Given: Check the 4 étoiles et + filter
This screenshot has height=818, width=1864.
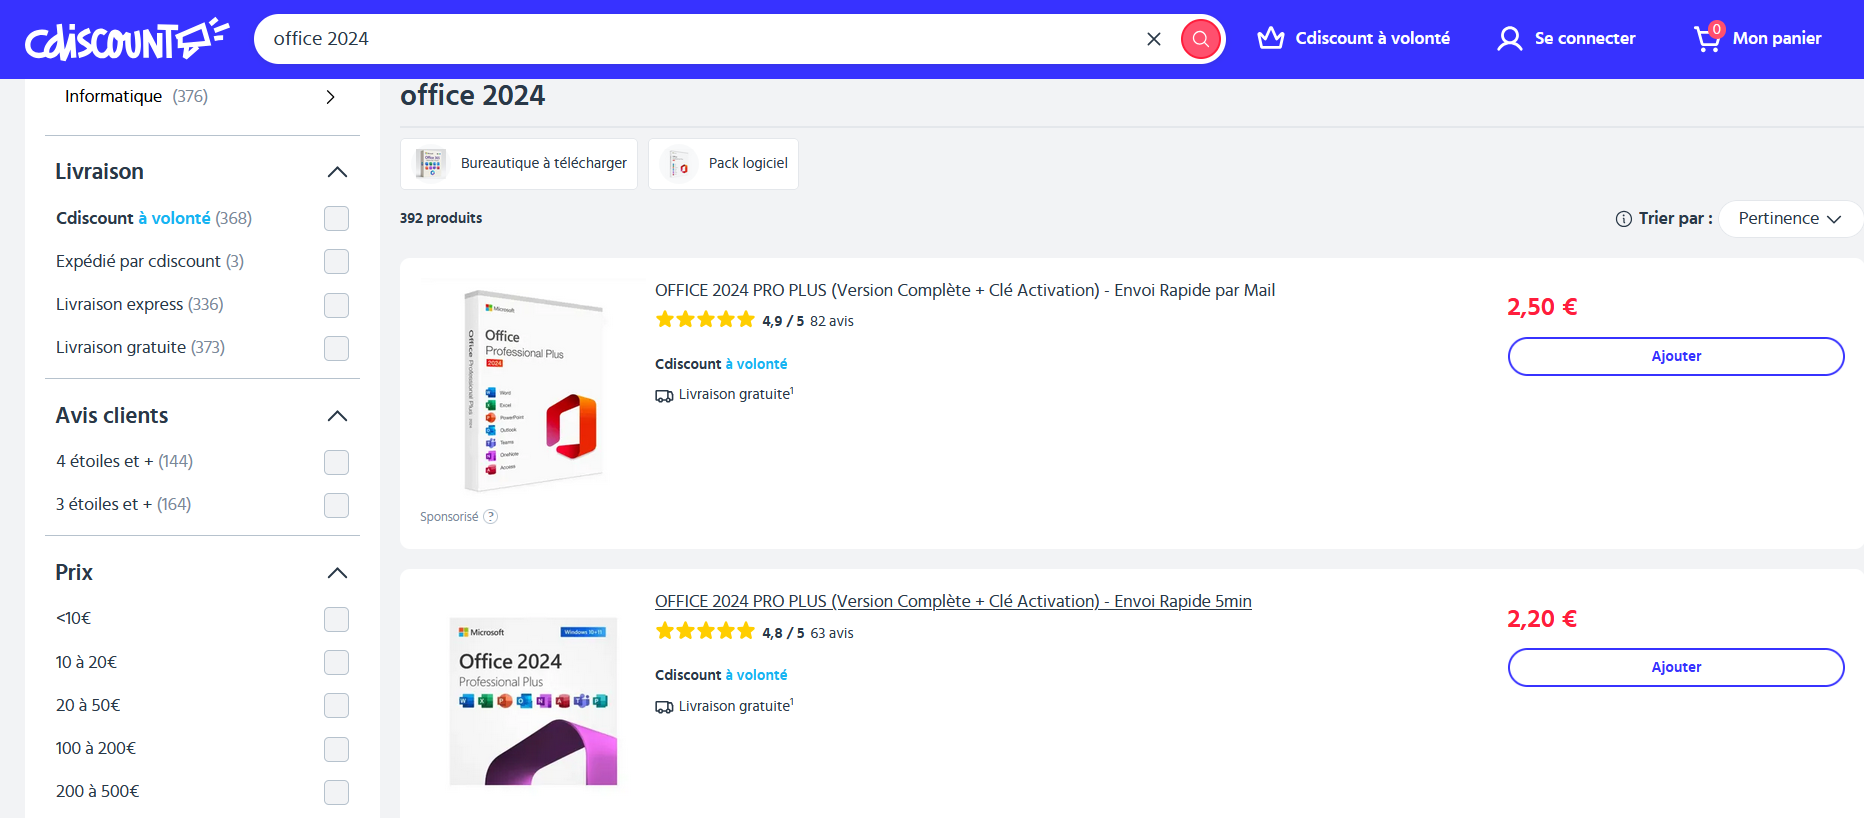Looking at the screenshot, I should click(336, 462).
